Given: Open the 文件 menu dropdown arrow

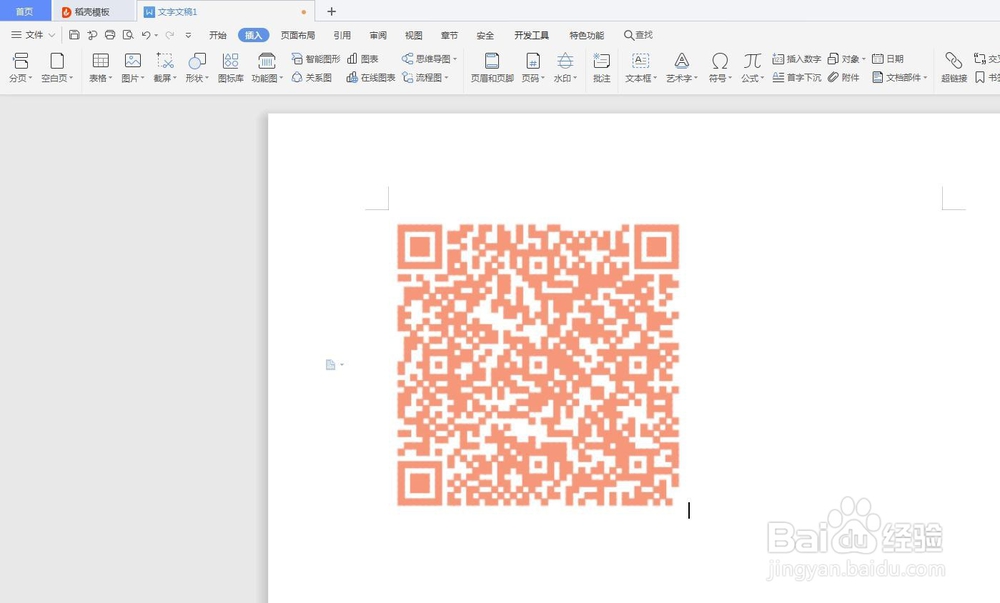Looking at the screenshot, I should click(x=52, y=35).
